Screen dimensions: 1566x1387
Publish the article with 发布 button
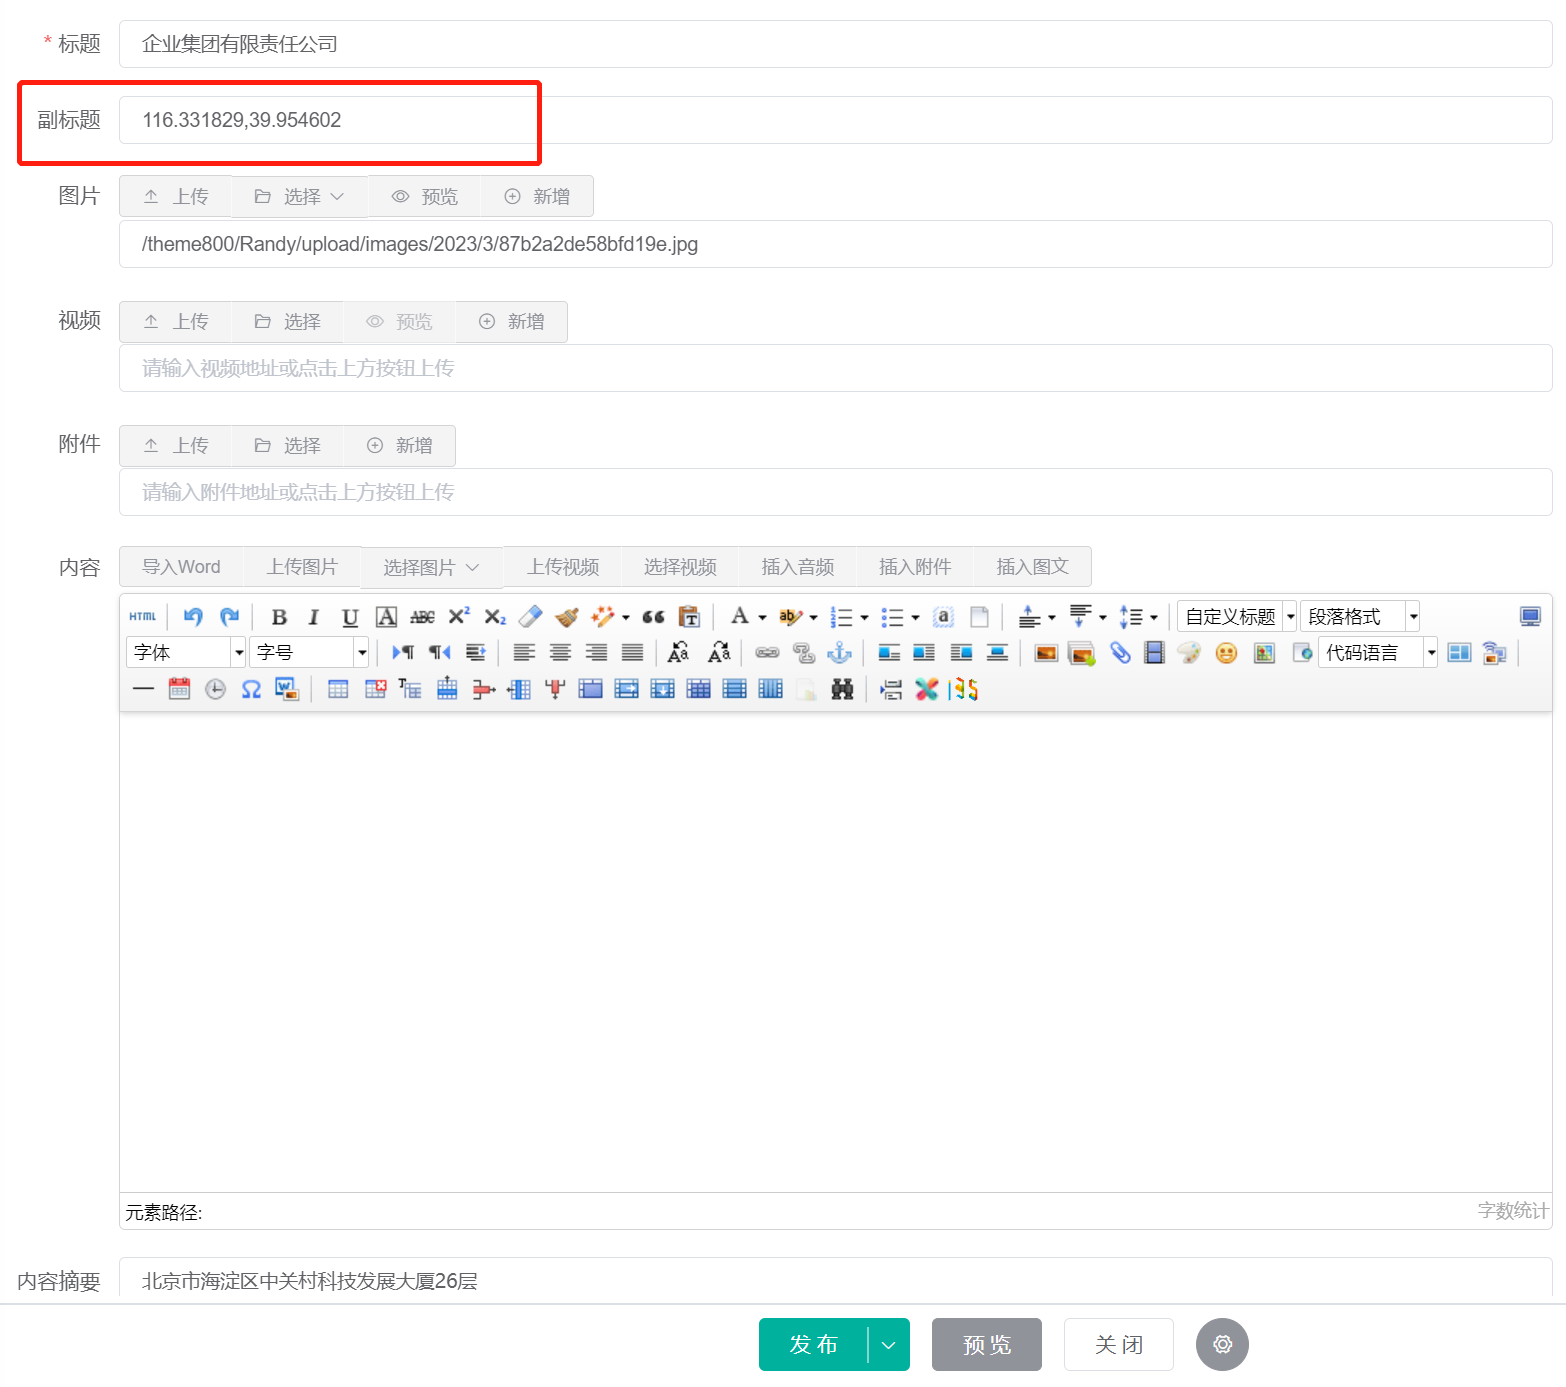tap(812, 1345)
